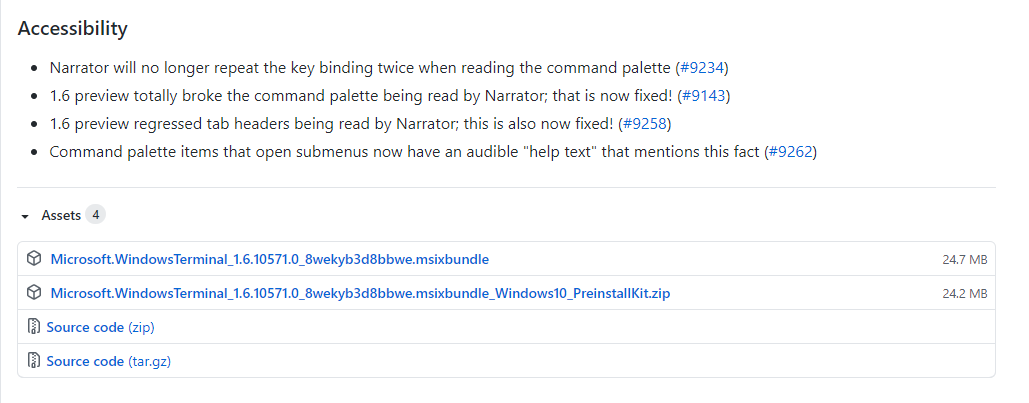Click the 24.2 MB file size label

point(965,294)
